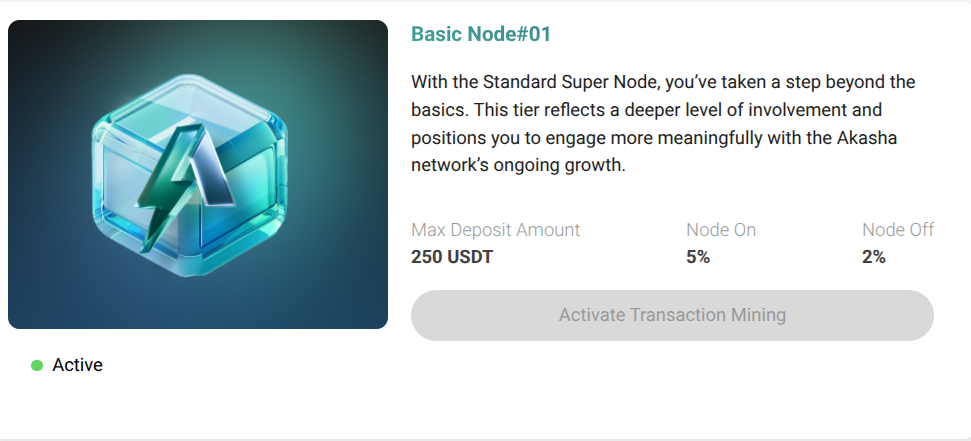Image resolution: width=971 pixels, height=441 pixels.
Task: Open the Basic Node#01 title link
Action: [481, 34]
